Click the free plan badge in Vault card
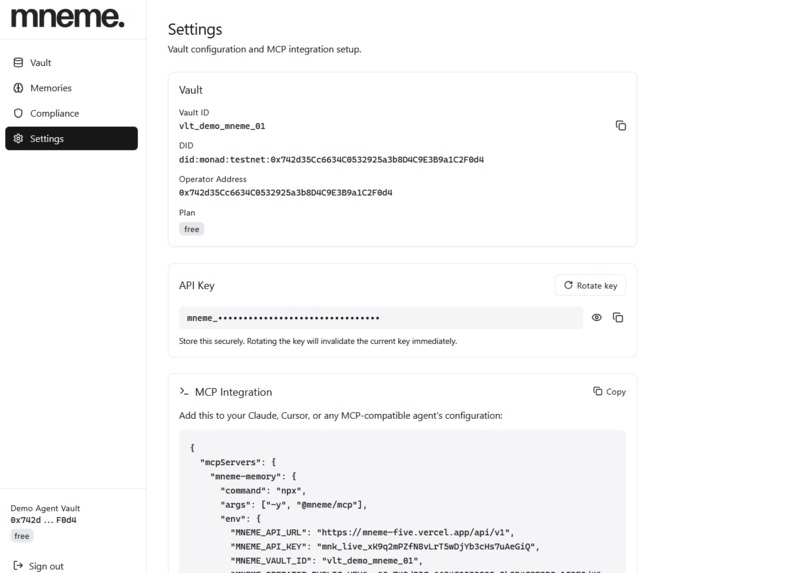This screenshot has height=573, width=787. (192, 229)
